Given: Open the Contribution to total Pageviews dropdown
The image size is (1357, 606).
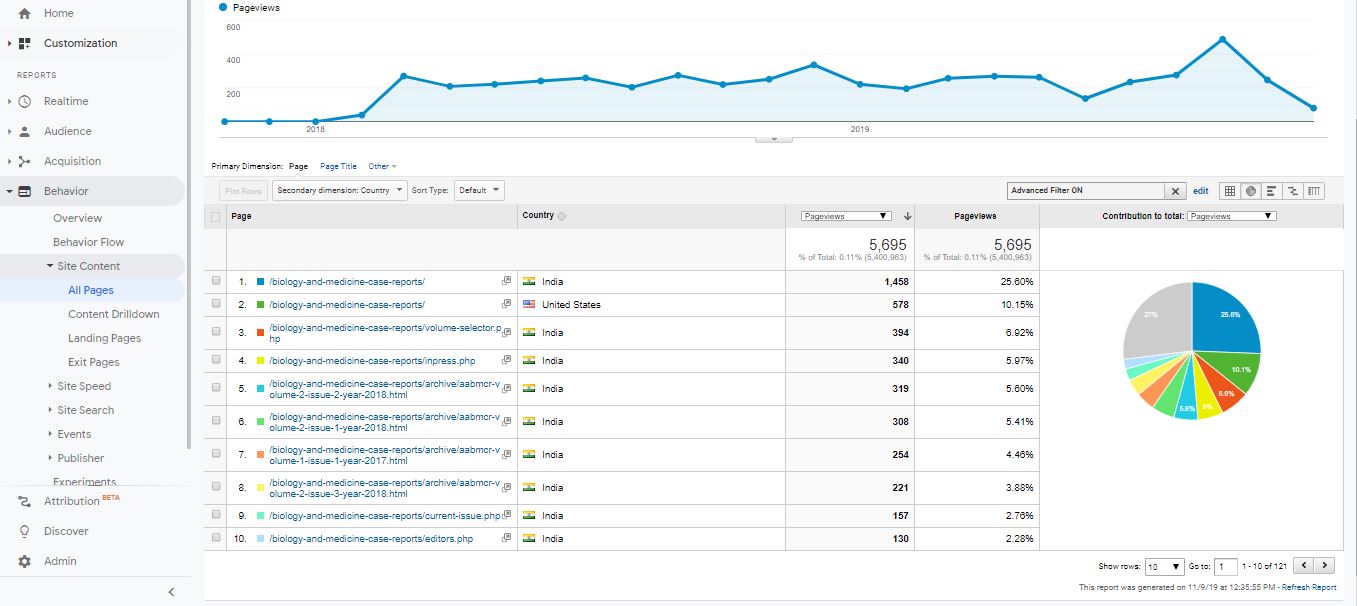Looking at the screenshot, I should tap(1231, 216).
